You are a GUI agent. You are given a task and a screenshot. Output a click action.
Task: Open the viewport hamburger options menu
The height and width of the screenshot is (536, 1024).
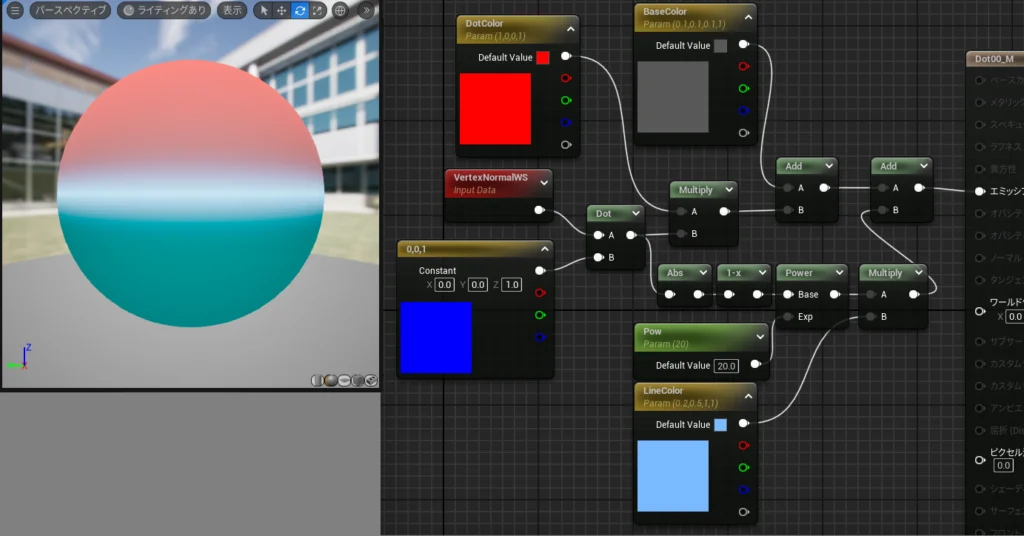tap(15, 10)
